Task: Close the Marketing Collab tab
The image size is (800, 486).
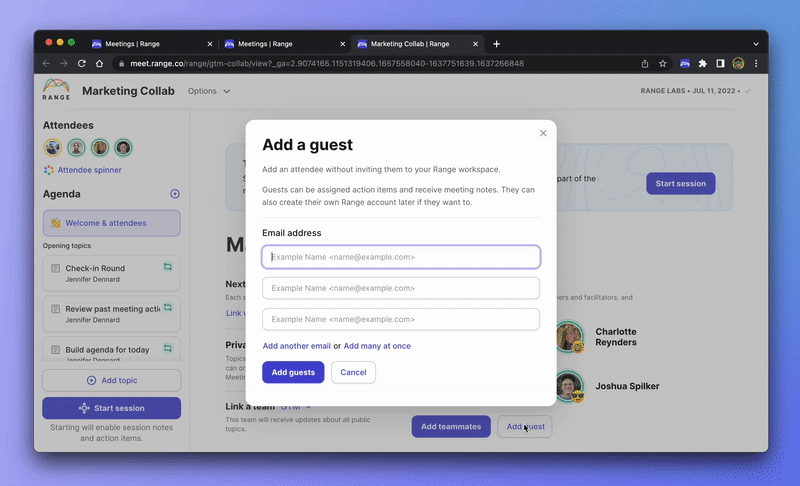Action: coord(475,44)
